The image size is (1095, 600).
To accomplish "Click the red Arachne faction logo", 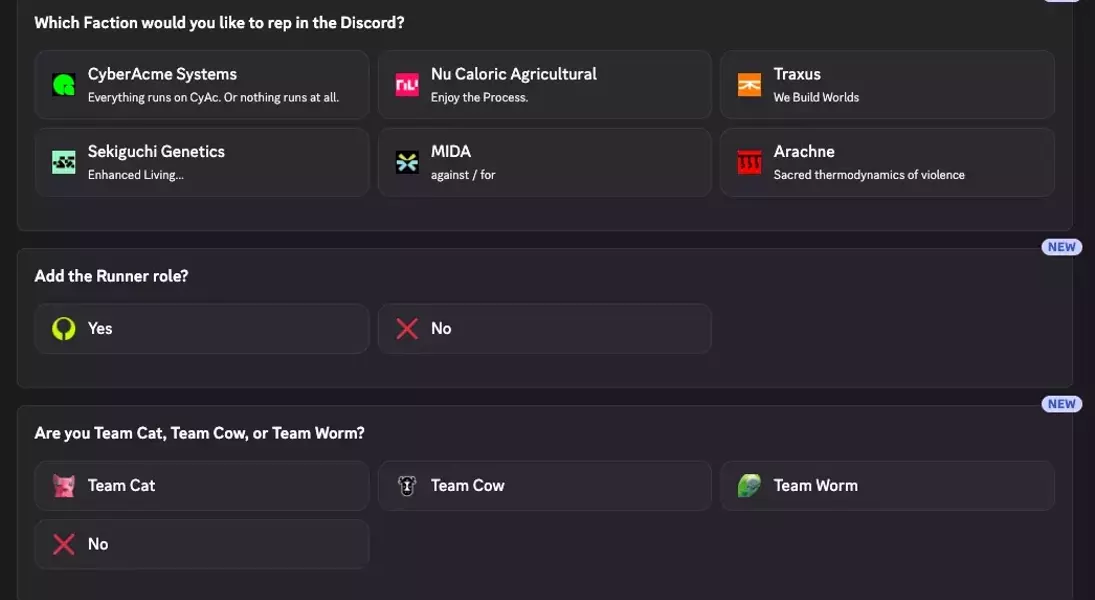I will [749, 162].
